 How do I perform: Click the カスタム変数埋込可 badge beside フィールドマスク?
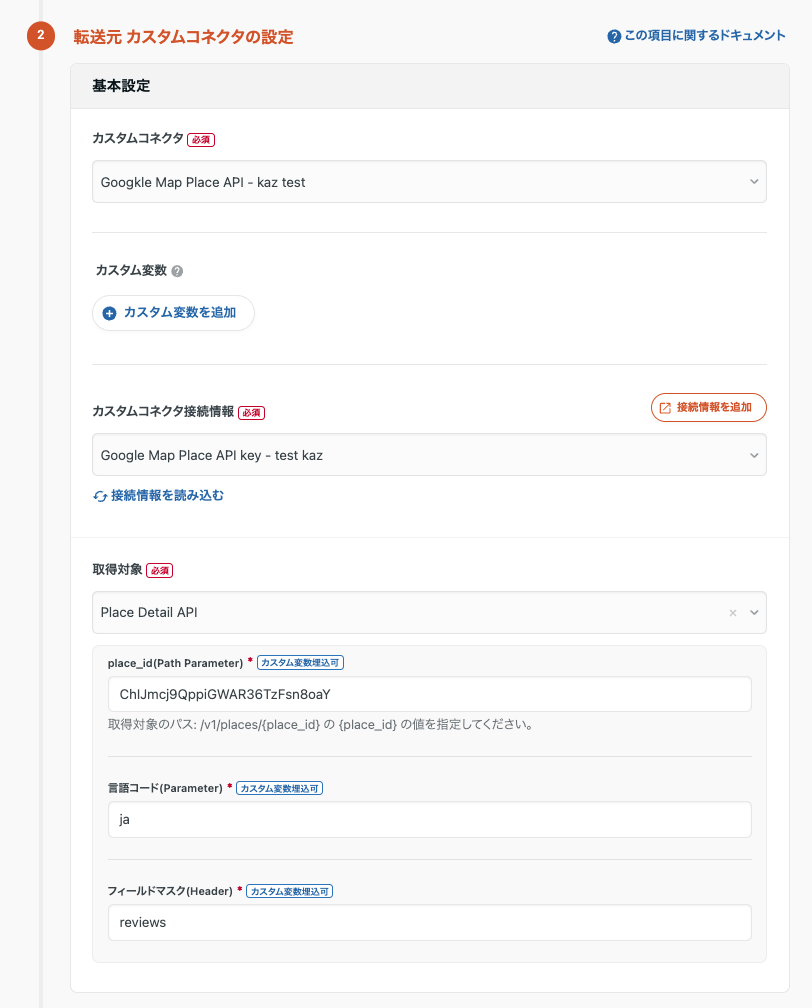pyautogui.click(x=289, y=891)
